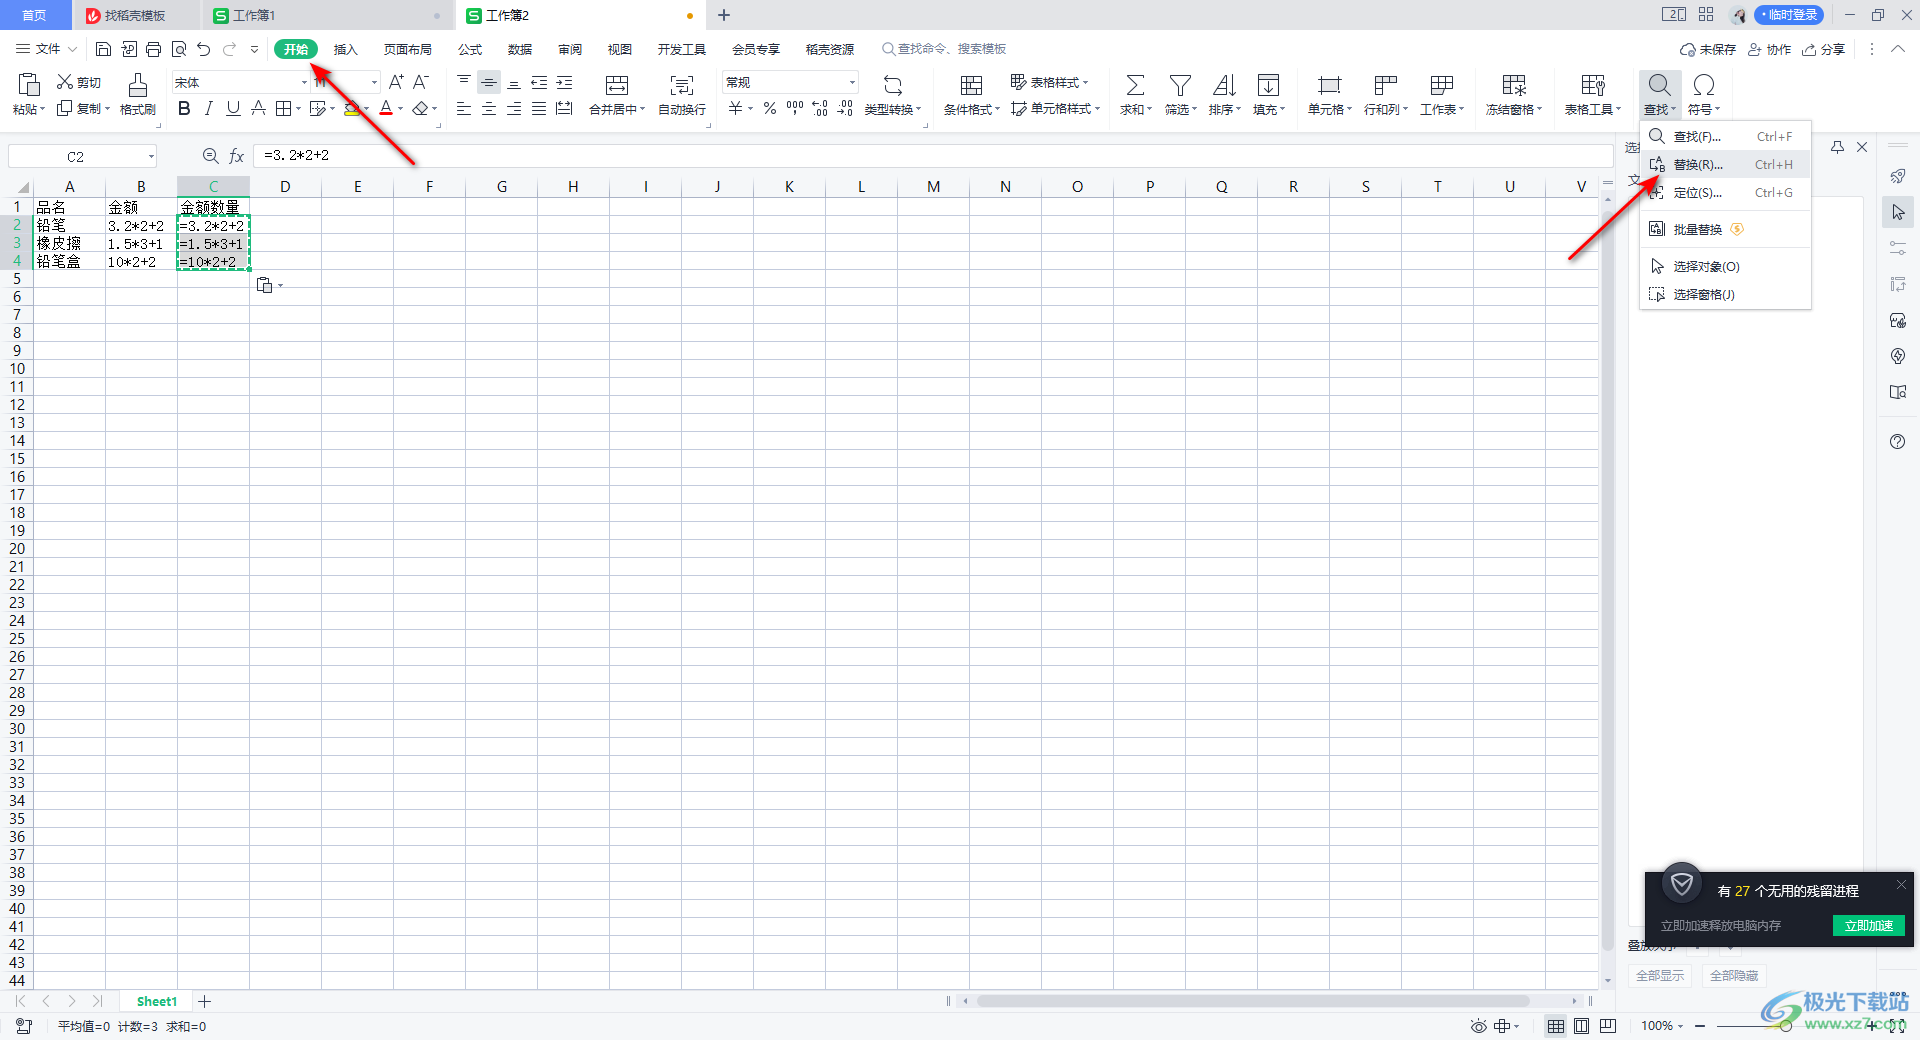Click the fx insert function icon
This screenshot has width=1920, height=1040.
click(x=237, y=156)
